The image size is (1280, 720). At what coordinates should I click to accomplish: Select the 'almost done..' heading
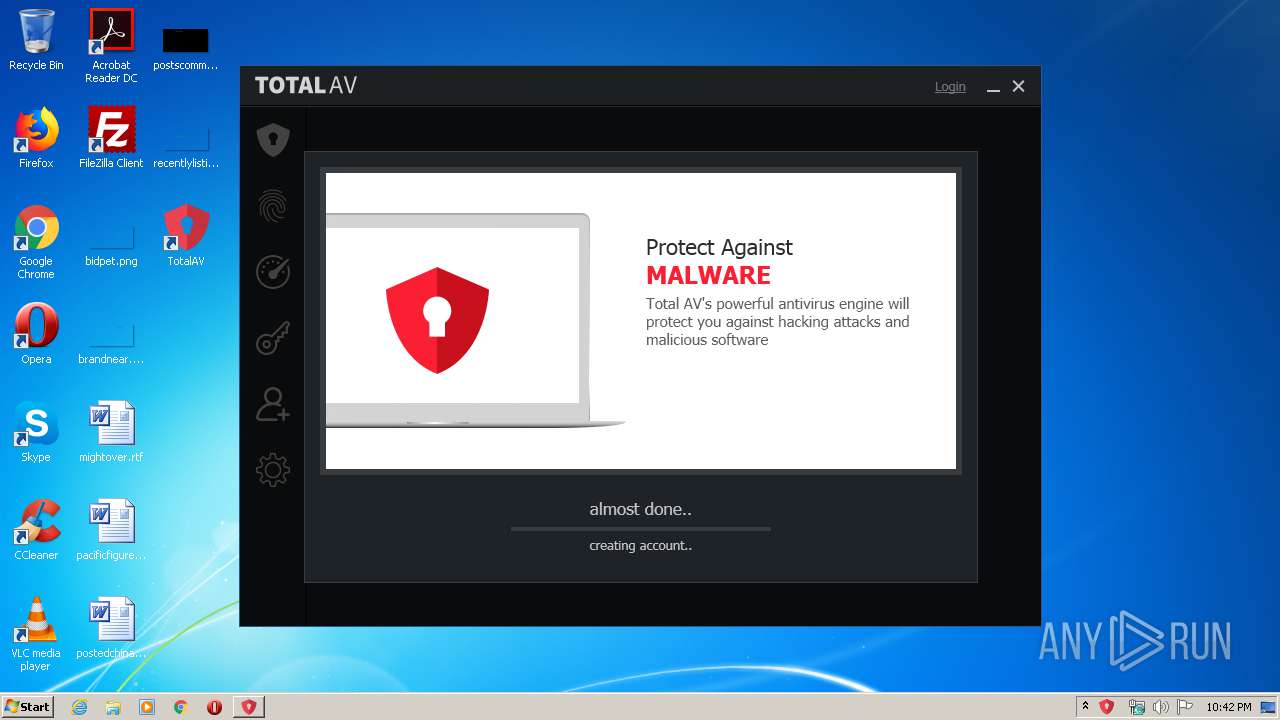click(x=640, y=509)
